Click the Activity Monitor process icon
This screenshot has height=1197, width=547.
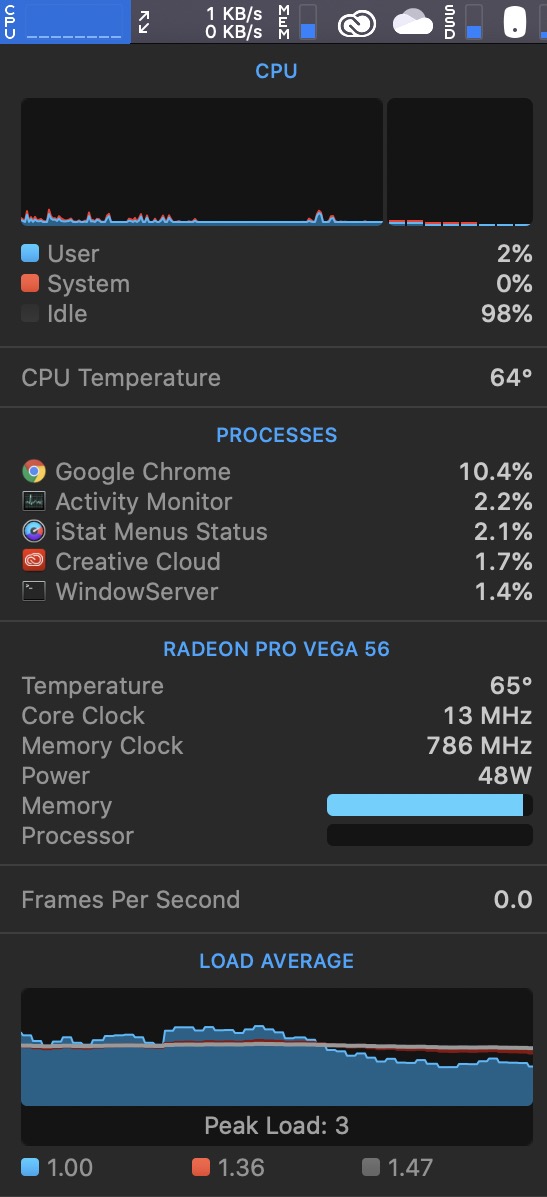(x=34, y=502)
